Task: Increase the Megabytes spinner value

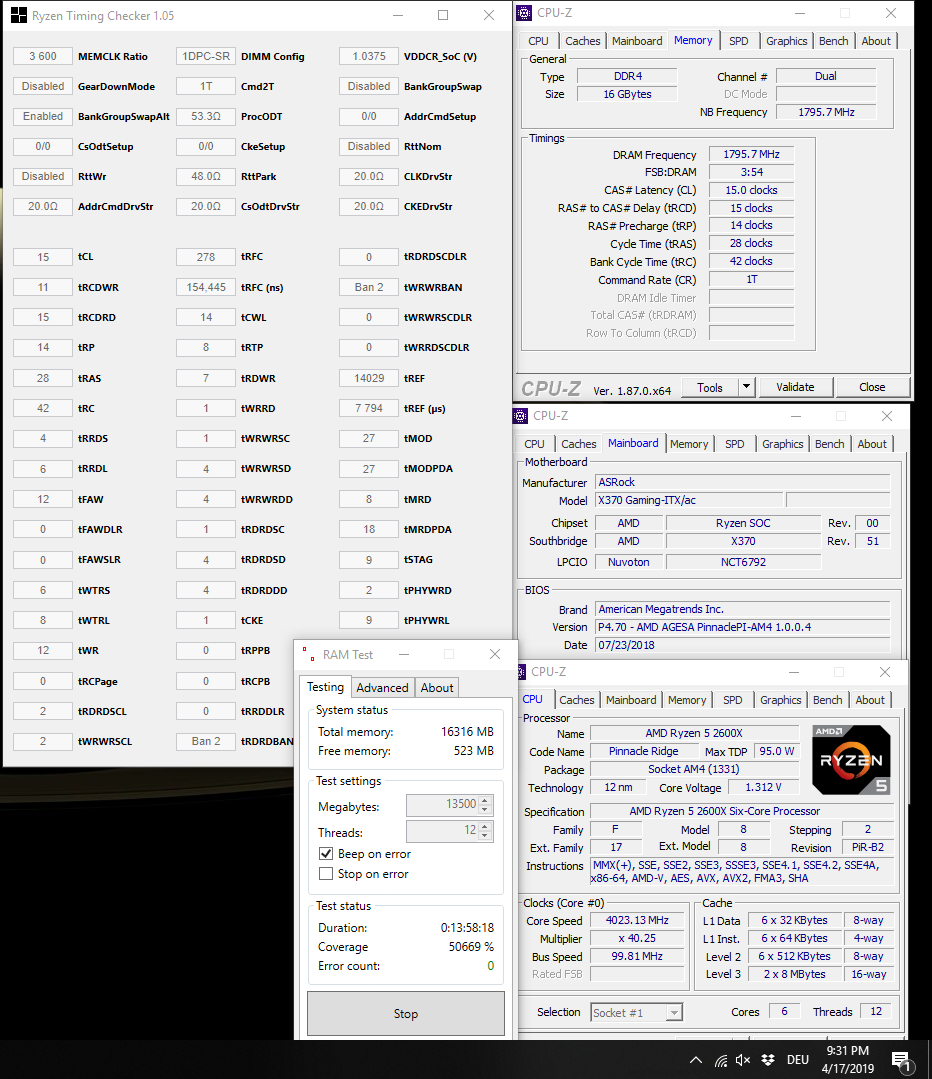Action: (485, 800)
